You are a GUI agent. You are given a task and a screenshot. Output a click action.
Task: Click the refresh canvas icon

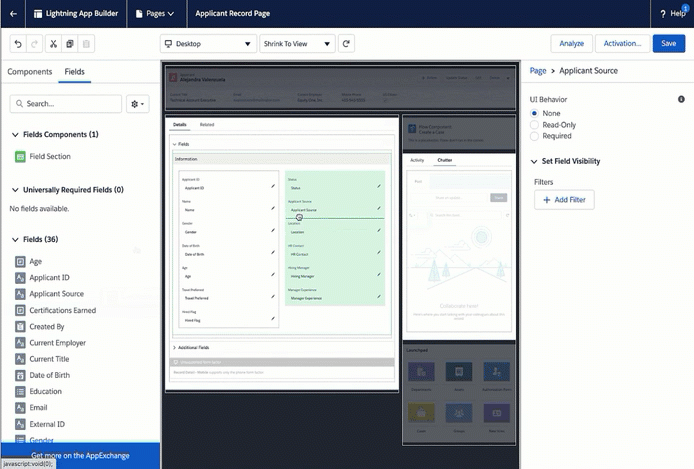346,44
